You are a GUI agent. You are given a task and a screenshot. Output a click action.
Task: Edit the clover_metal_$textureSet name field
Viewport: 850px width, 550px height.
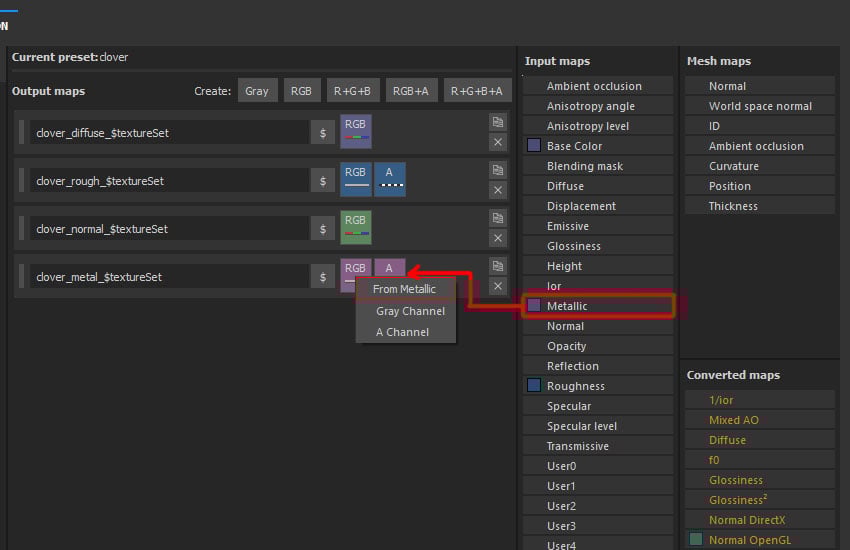click(x=169, y=277)
